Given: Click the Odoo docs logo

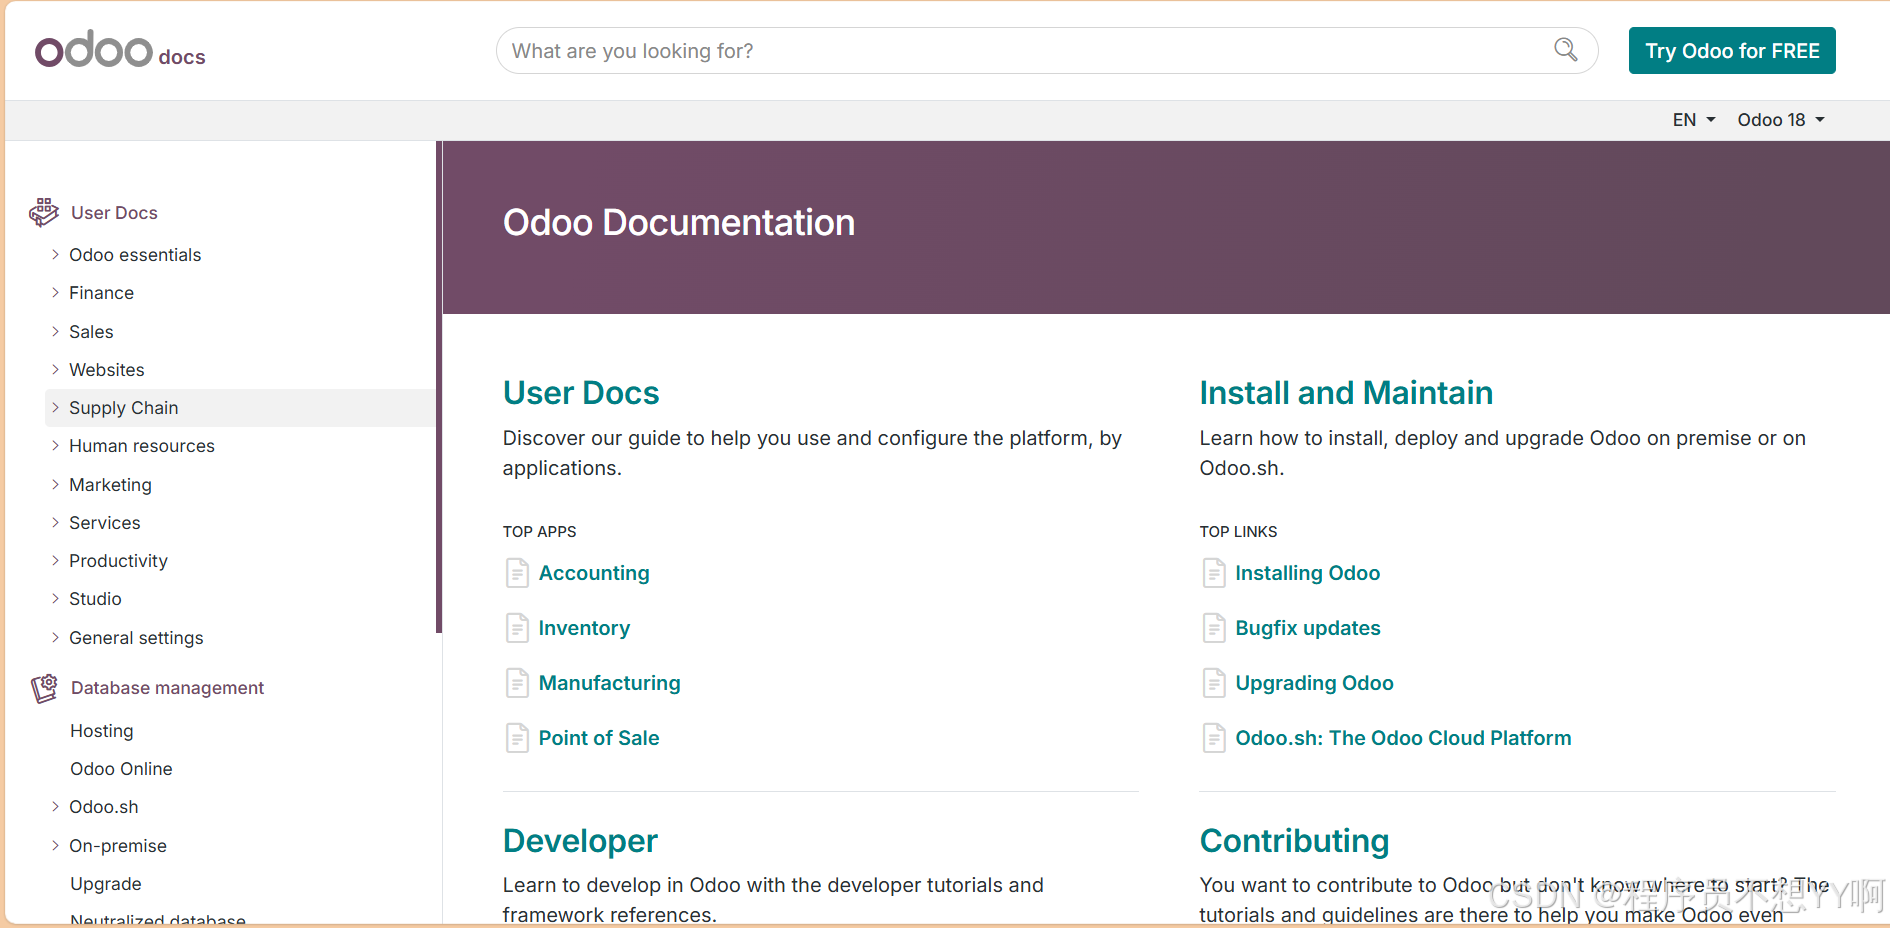Looking at the screenshot, I should coord(120,49).
